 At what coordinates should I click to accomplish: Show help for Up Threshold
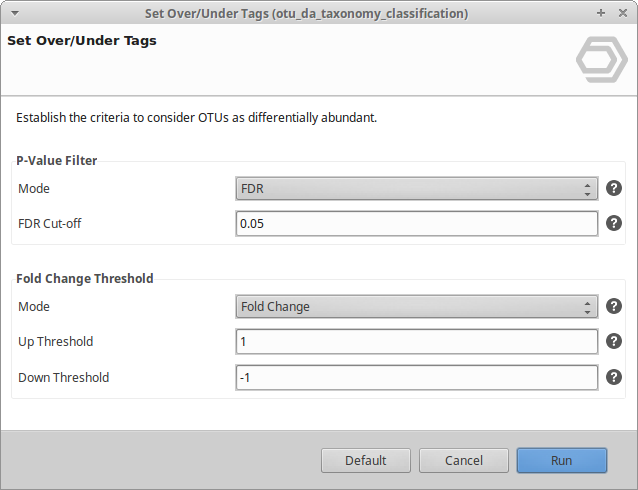pos(614,341)
